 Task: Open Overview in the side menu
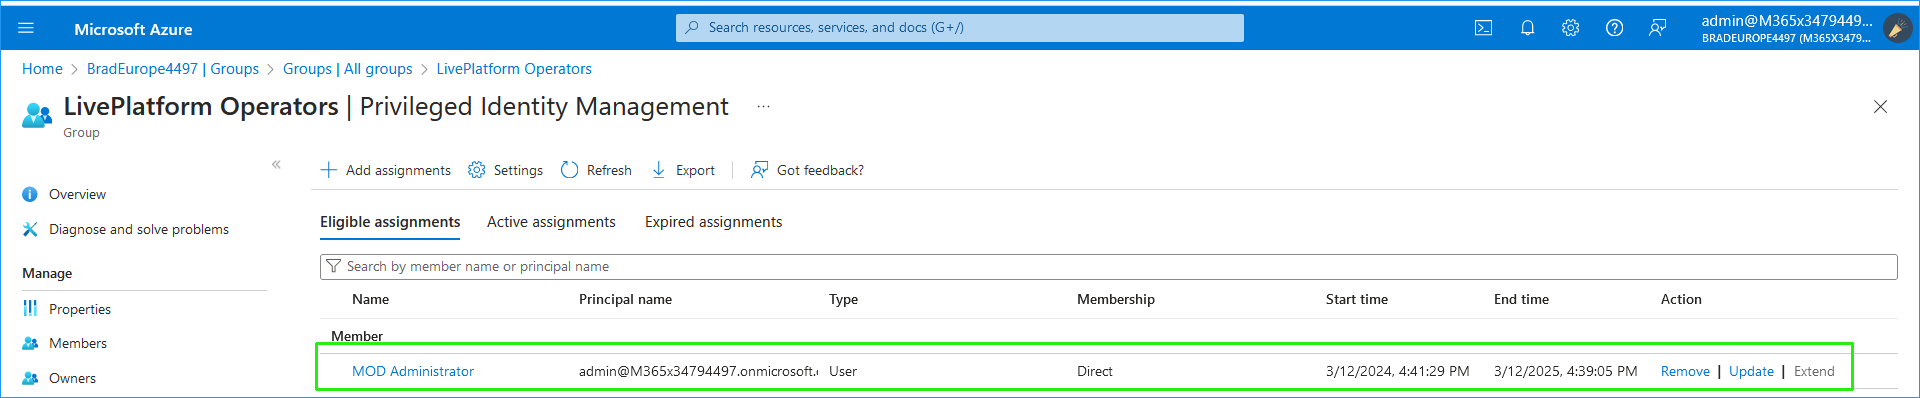[x=77, y=194]
